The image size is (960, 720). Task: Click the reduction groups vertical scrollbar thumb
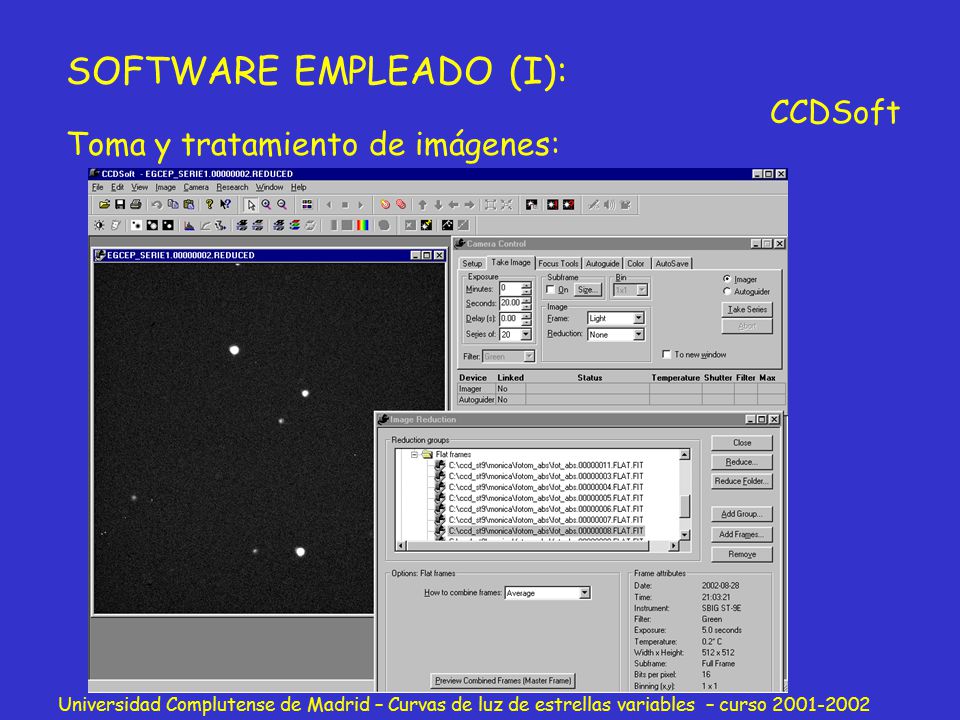tap(685, 506)
